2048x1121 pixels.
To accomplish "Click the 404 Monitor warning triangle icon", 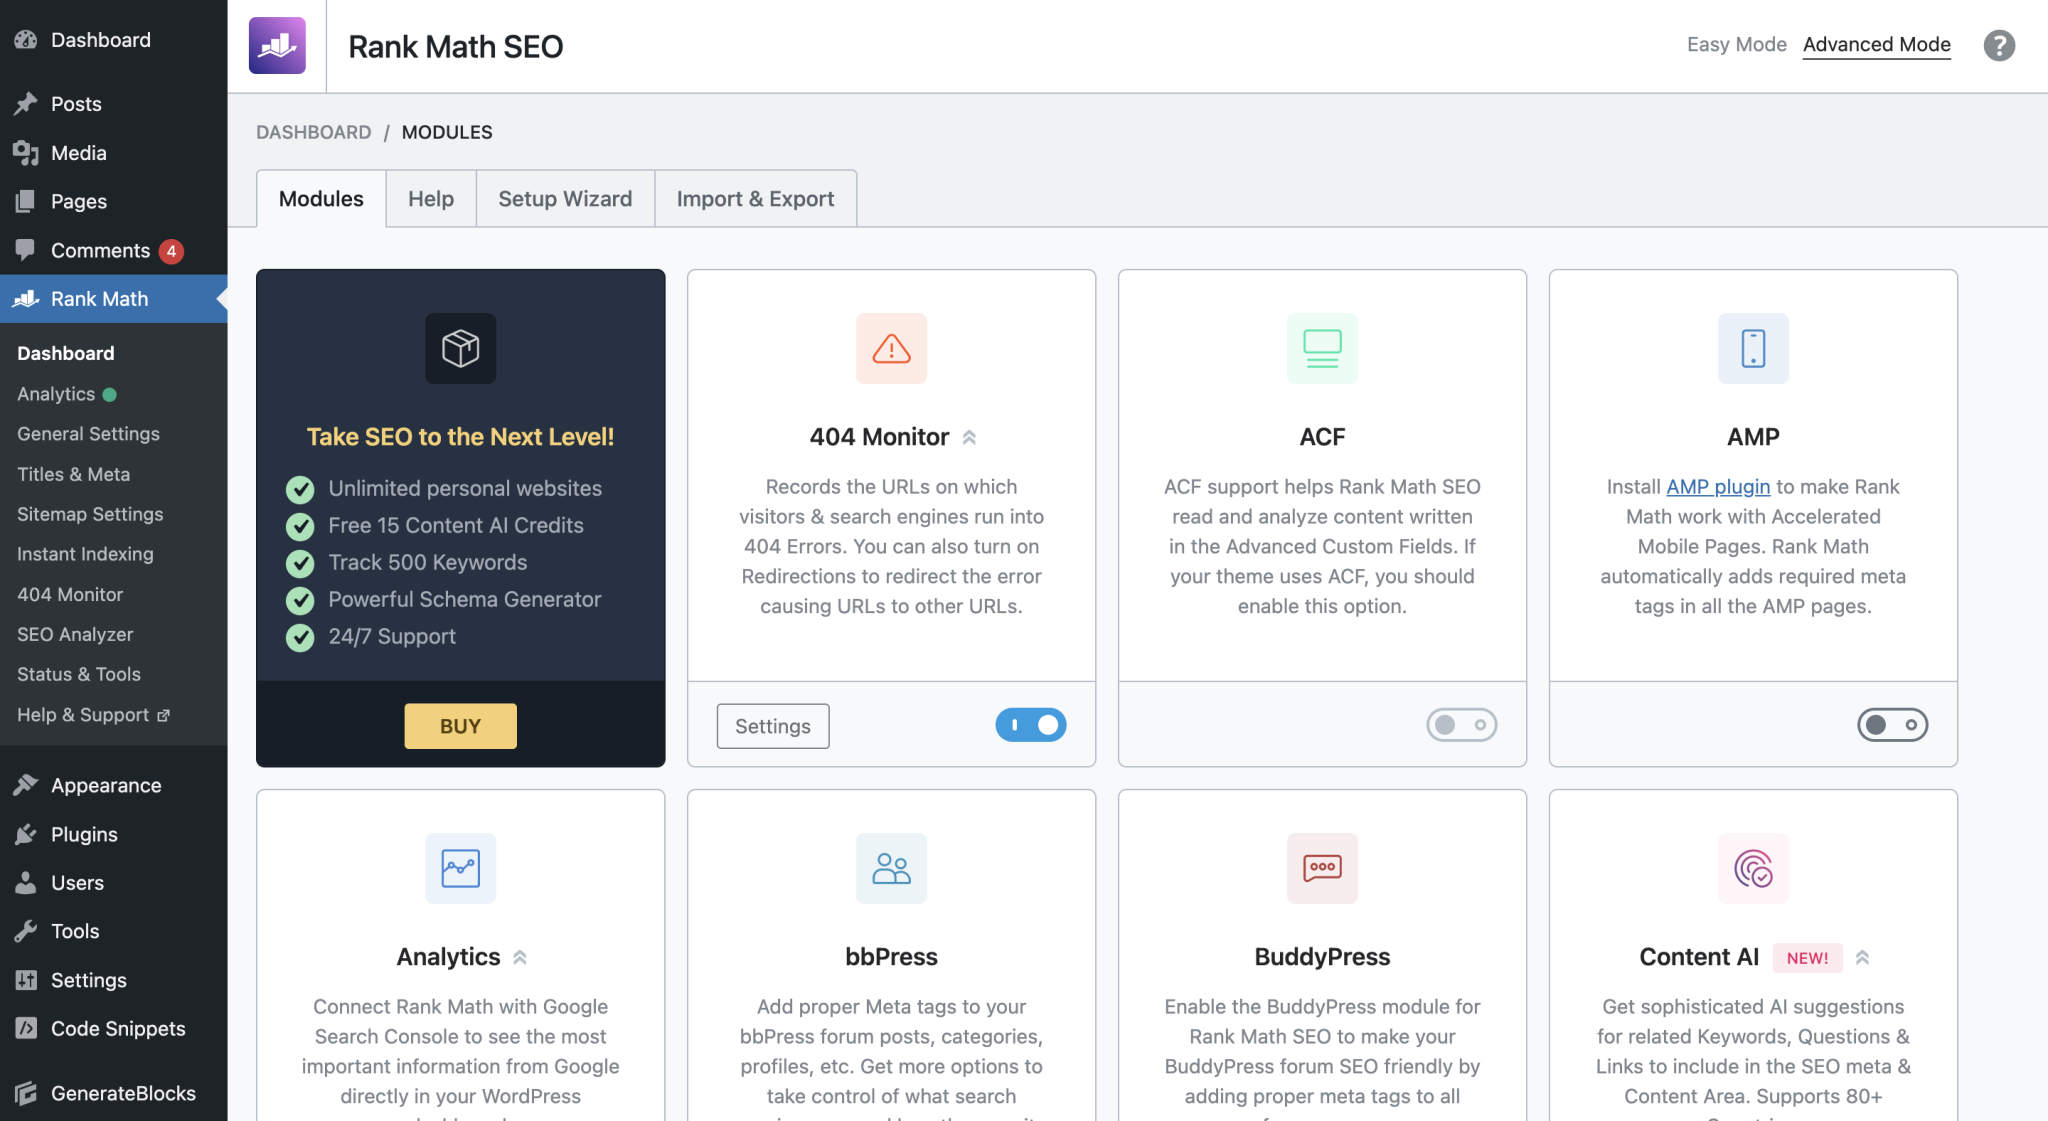I will [891, 348].
